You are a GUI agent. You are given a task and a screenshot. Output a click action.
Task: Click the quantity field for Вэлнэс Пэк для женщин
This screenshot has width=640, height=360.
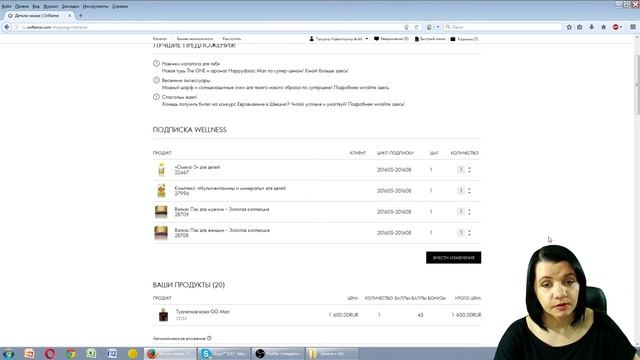[x=461, y=233]
